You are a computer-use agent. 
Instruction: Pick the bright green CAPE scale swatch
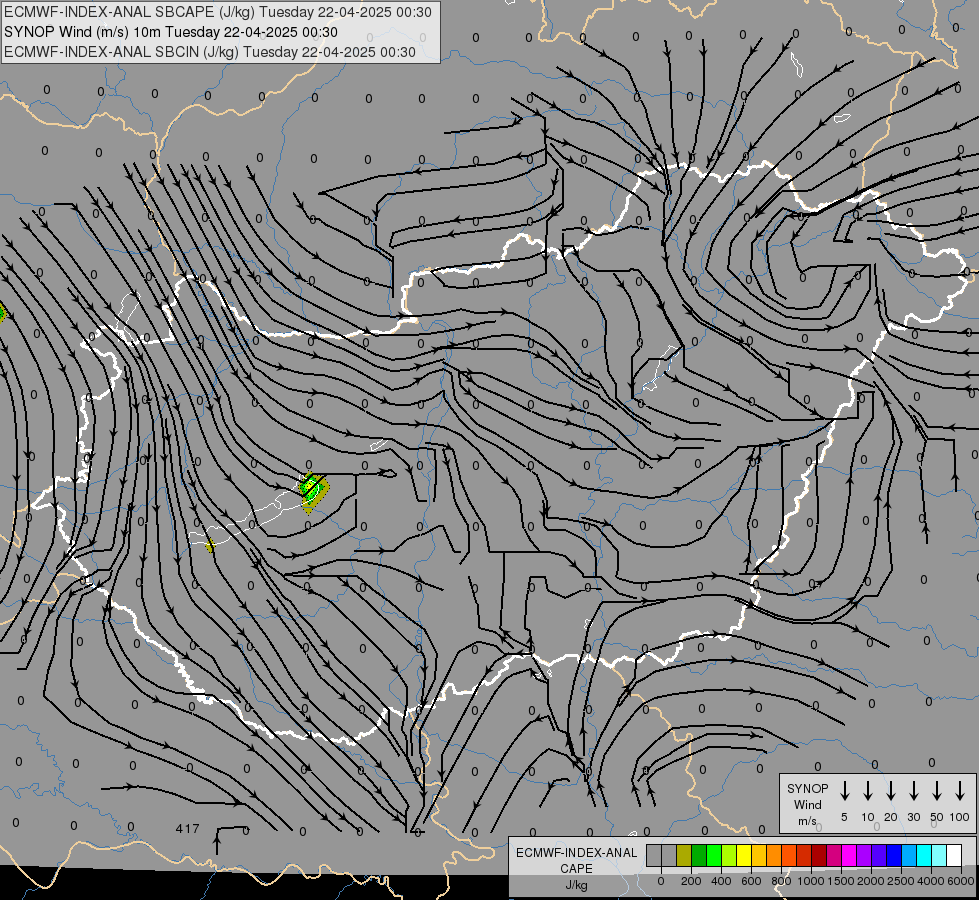click(x=714, y=856)
